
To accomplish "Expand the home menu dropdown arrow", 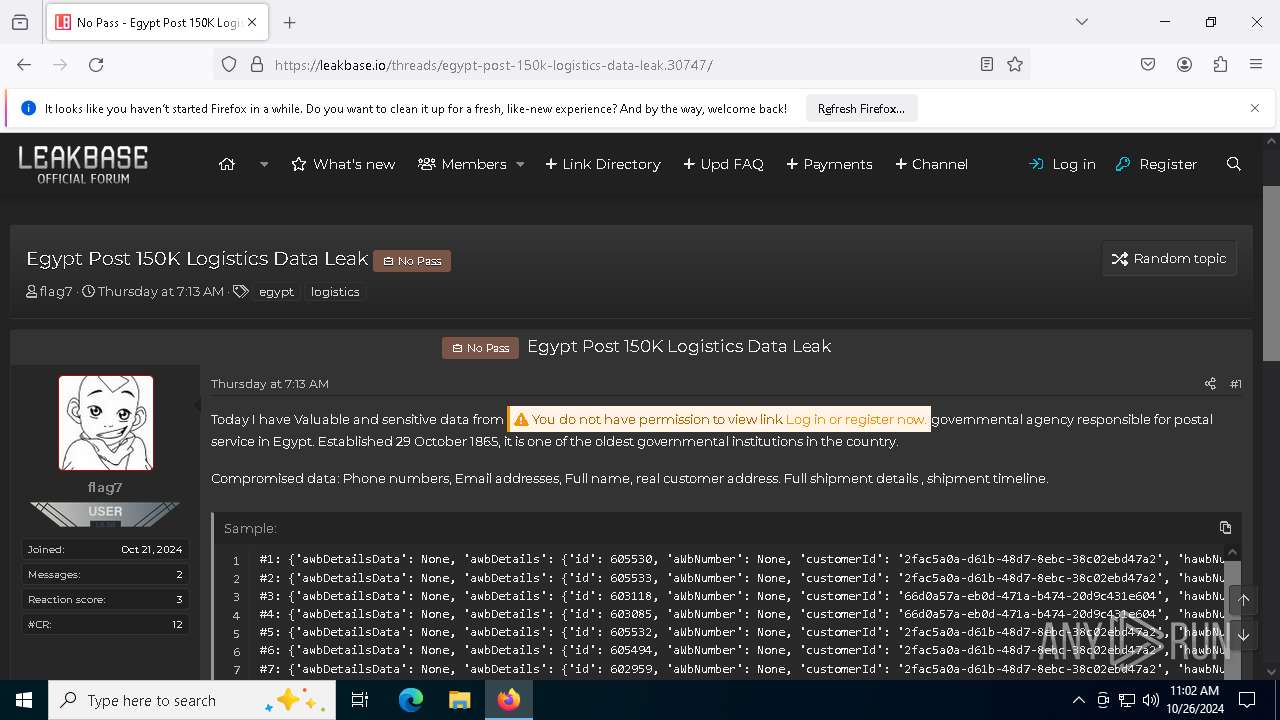I will pyautogui.click(x=264, y=164).
